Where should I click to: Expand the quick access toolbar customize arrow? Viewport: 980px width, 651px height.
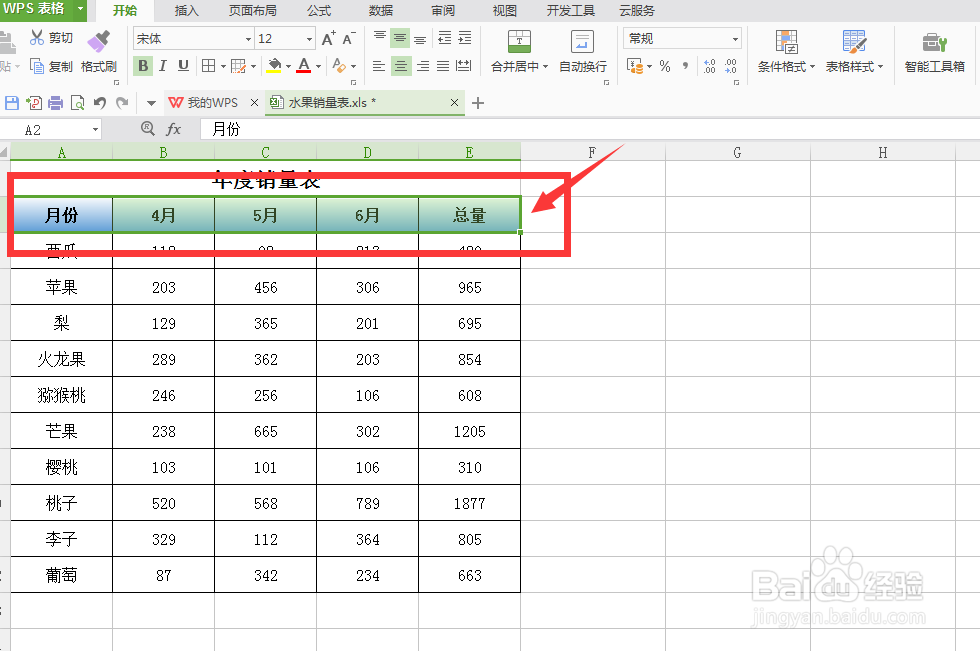(151, 103)
